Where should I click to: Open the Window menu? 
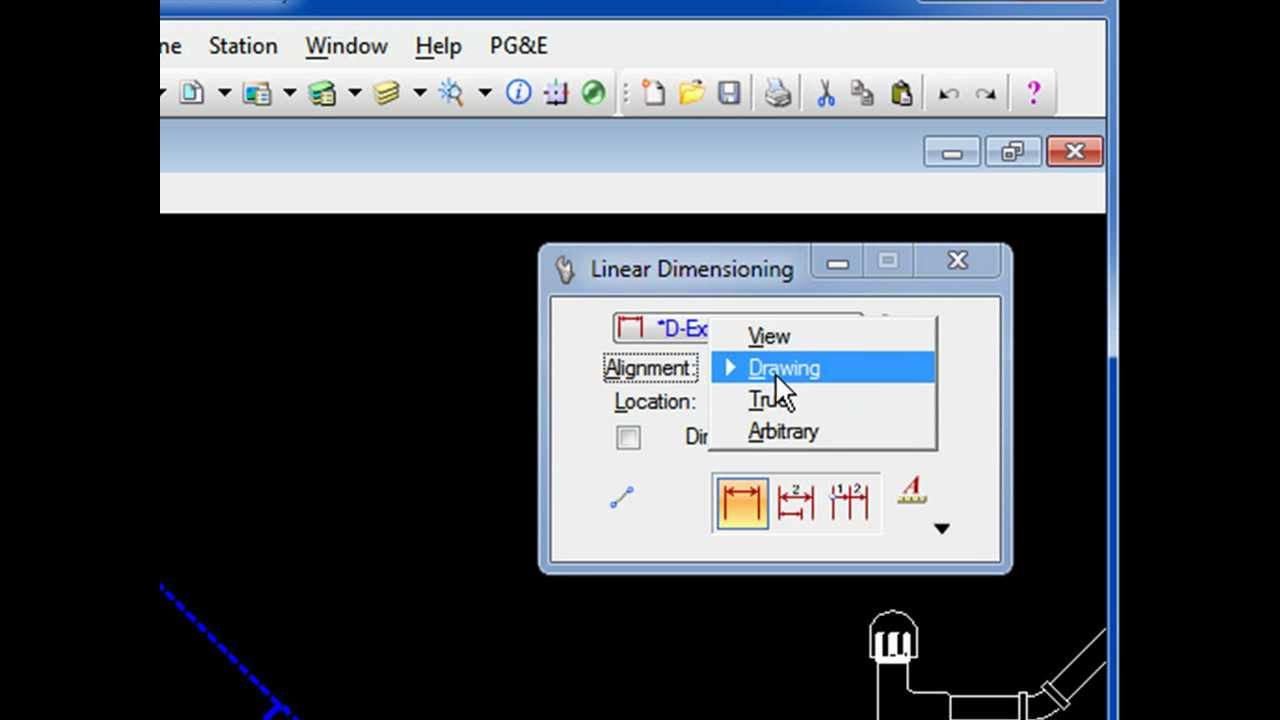346,46
